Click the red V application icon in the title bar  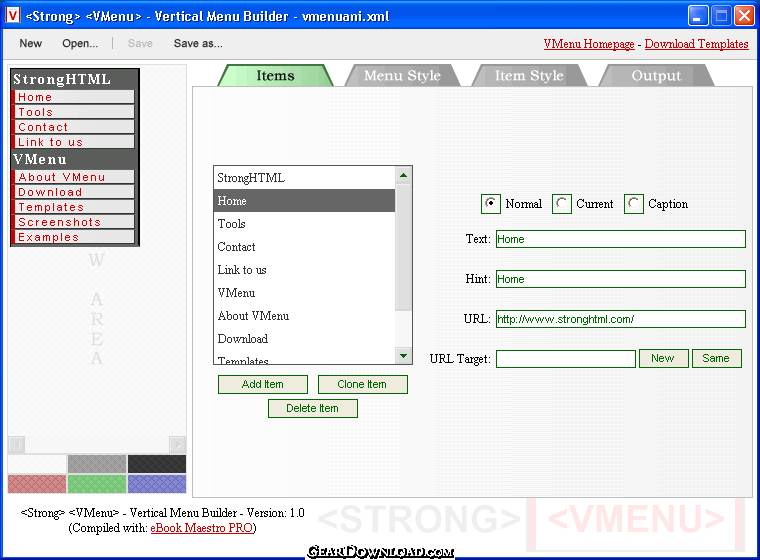(x=13, y=15)
